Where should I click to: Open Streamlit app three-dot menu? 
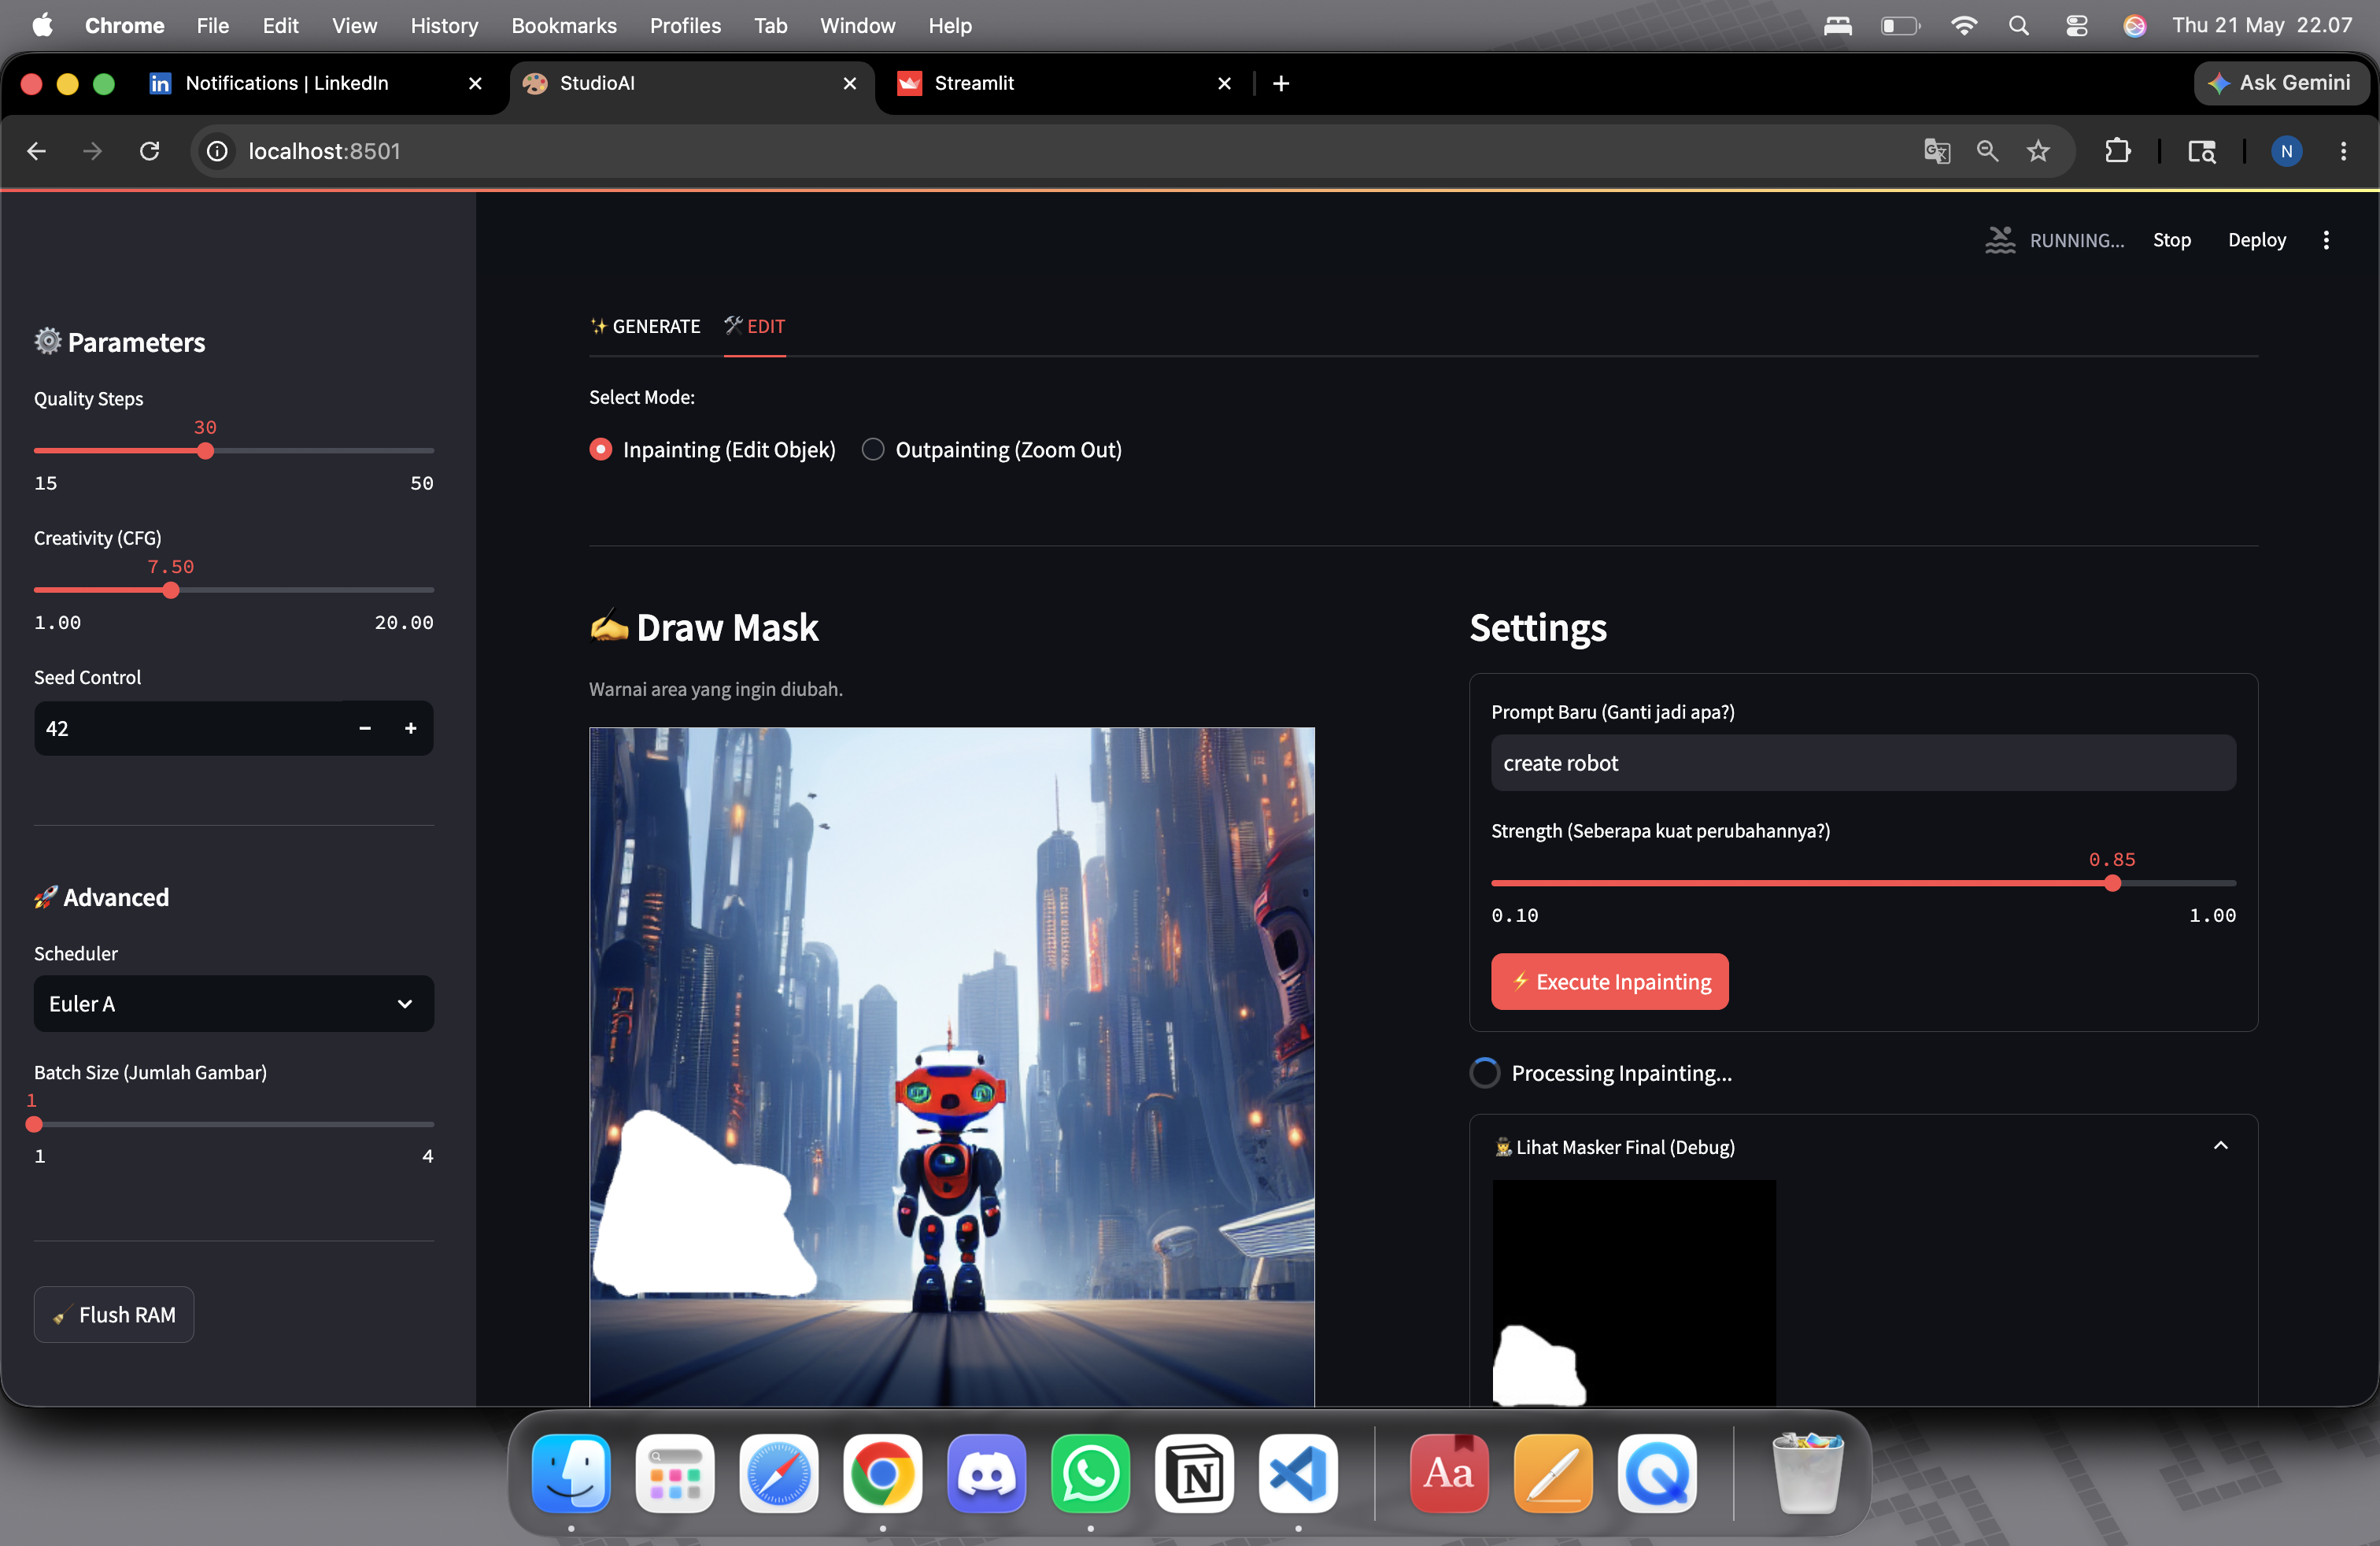2326,240
